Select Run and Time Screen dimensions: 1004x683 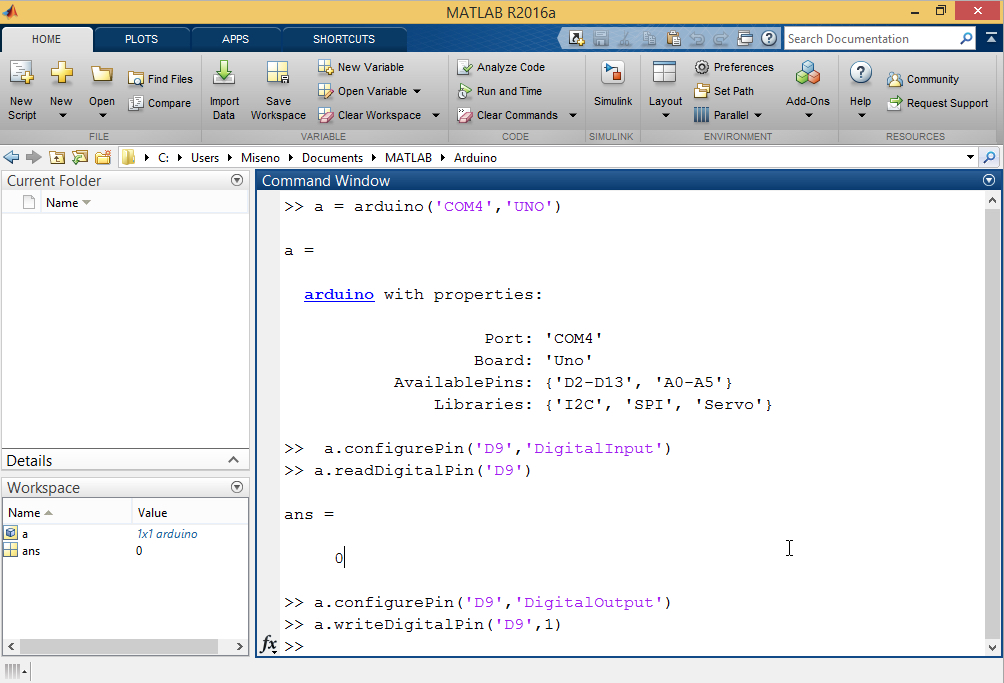pyautogui.click(x=499, y=91)
